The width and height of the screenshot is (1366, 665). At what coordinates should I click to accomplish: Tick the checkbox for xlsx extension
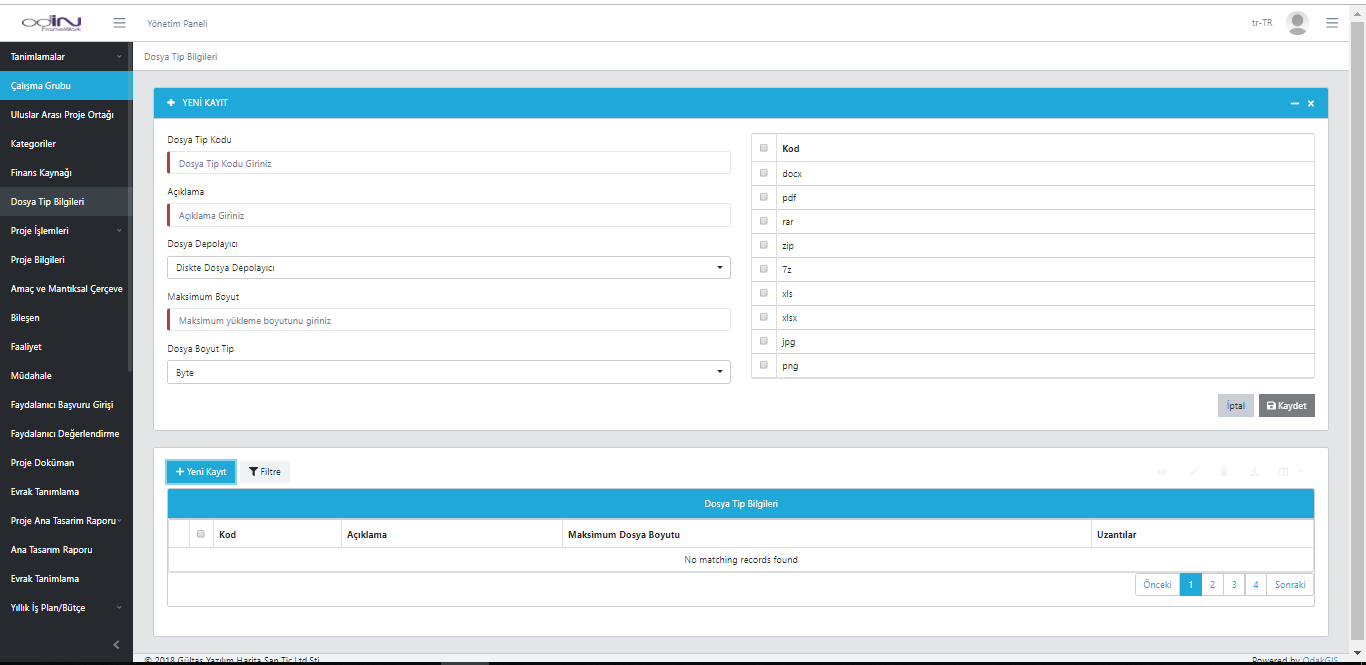[x=764, y=317]
